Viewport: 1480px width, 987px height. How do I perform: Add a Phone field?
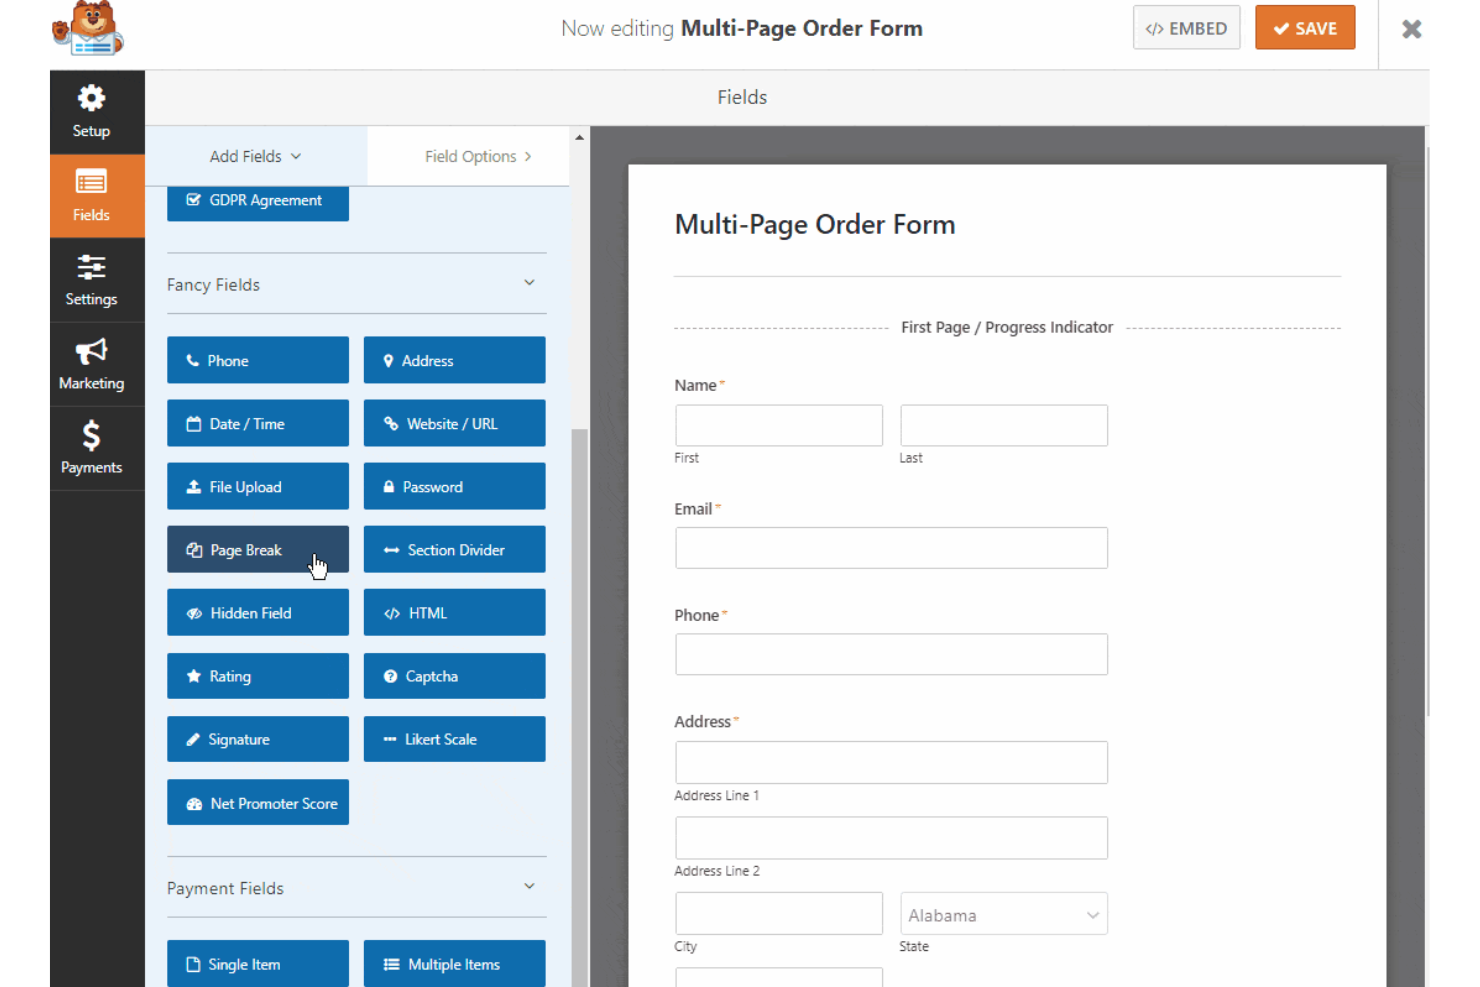(x=258, y=360)
